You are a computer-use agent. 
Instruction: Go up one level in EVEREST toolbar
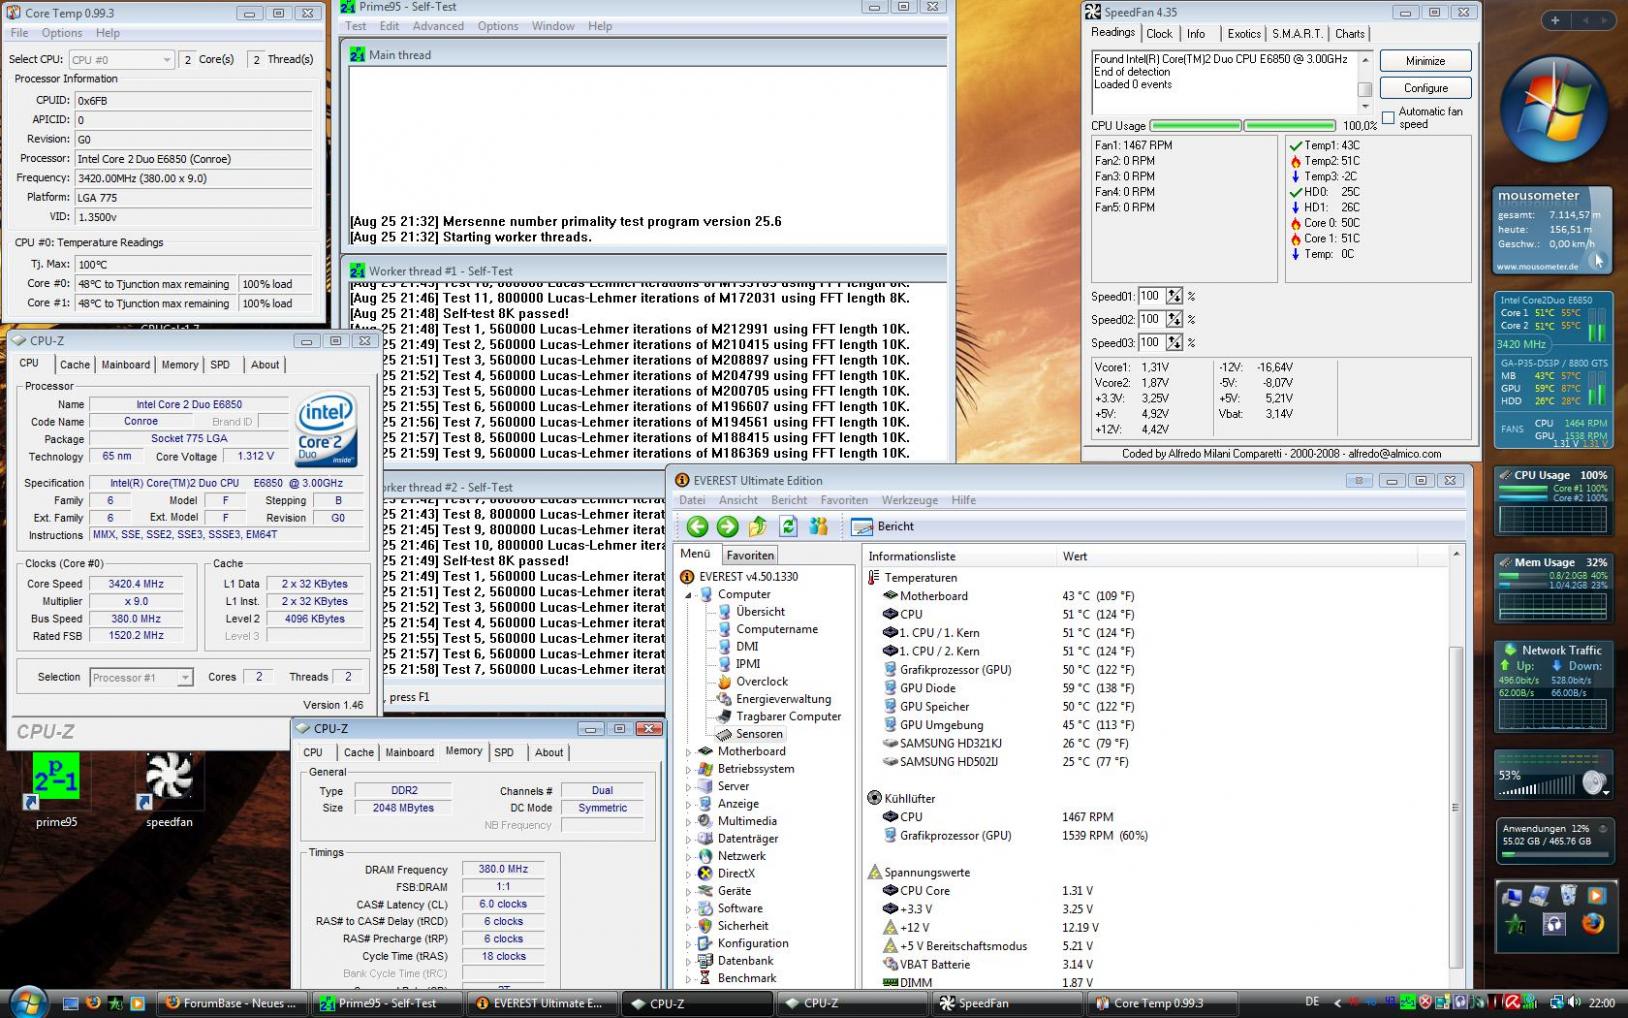758,526
